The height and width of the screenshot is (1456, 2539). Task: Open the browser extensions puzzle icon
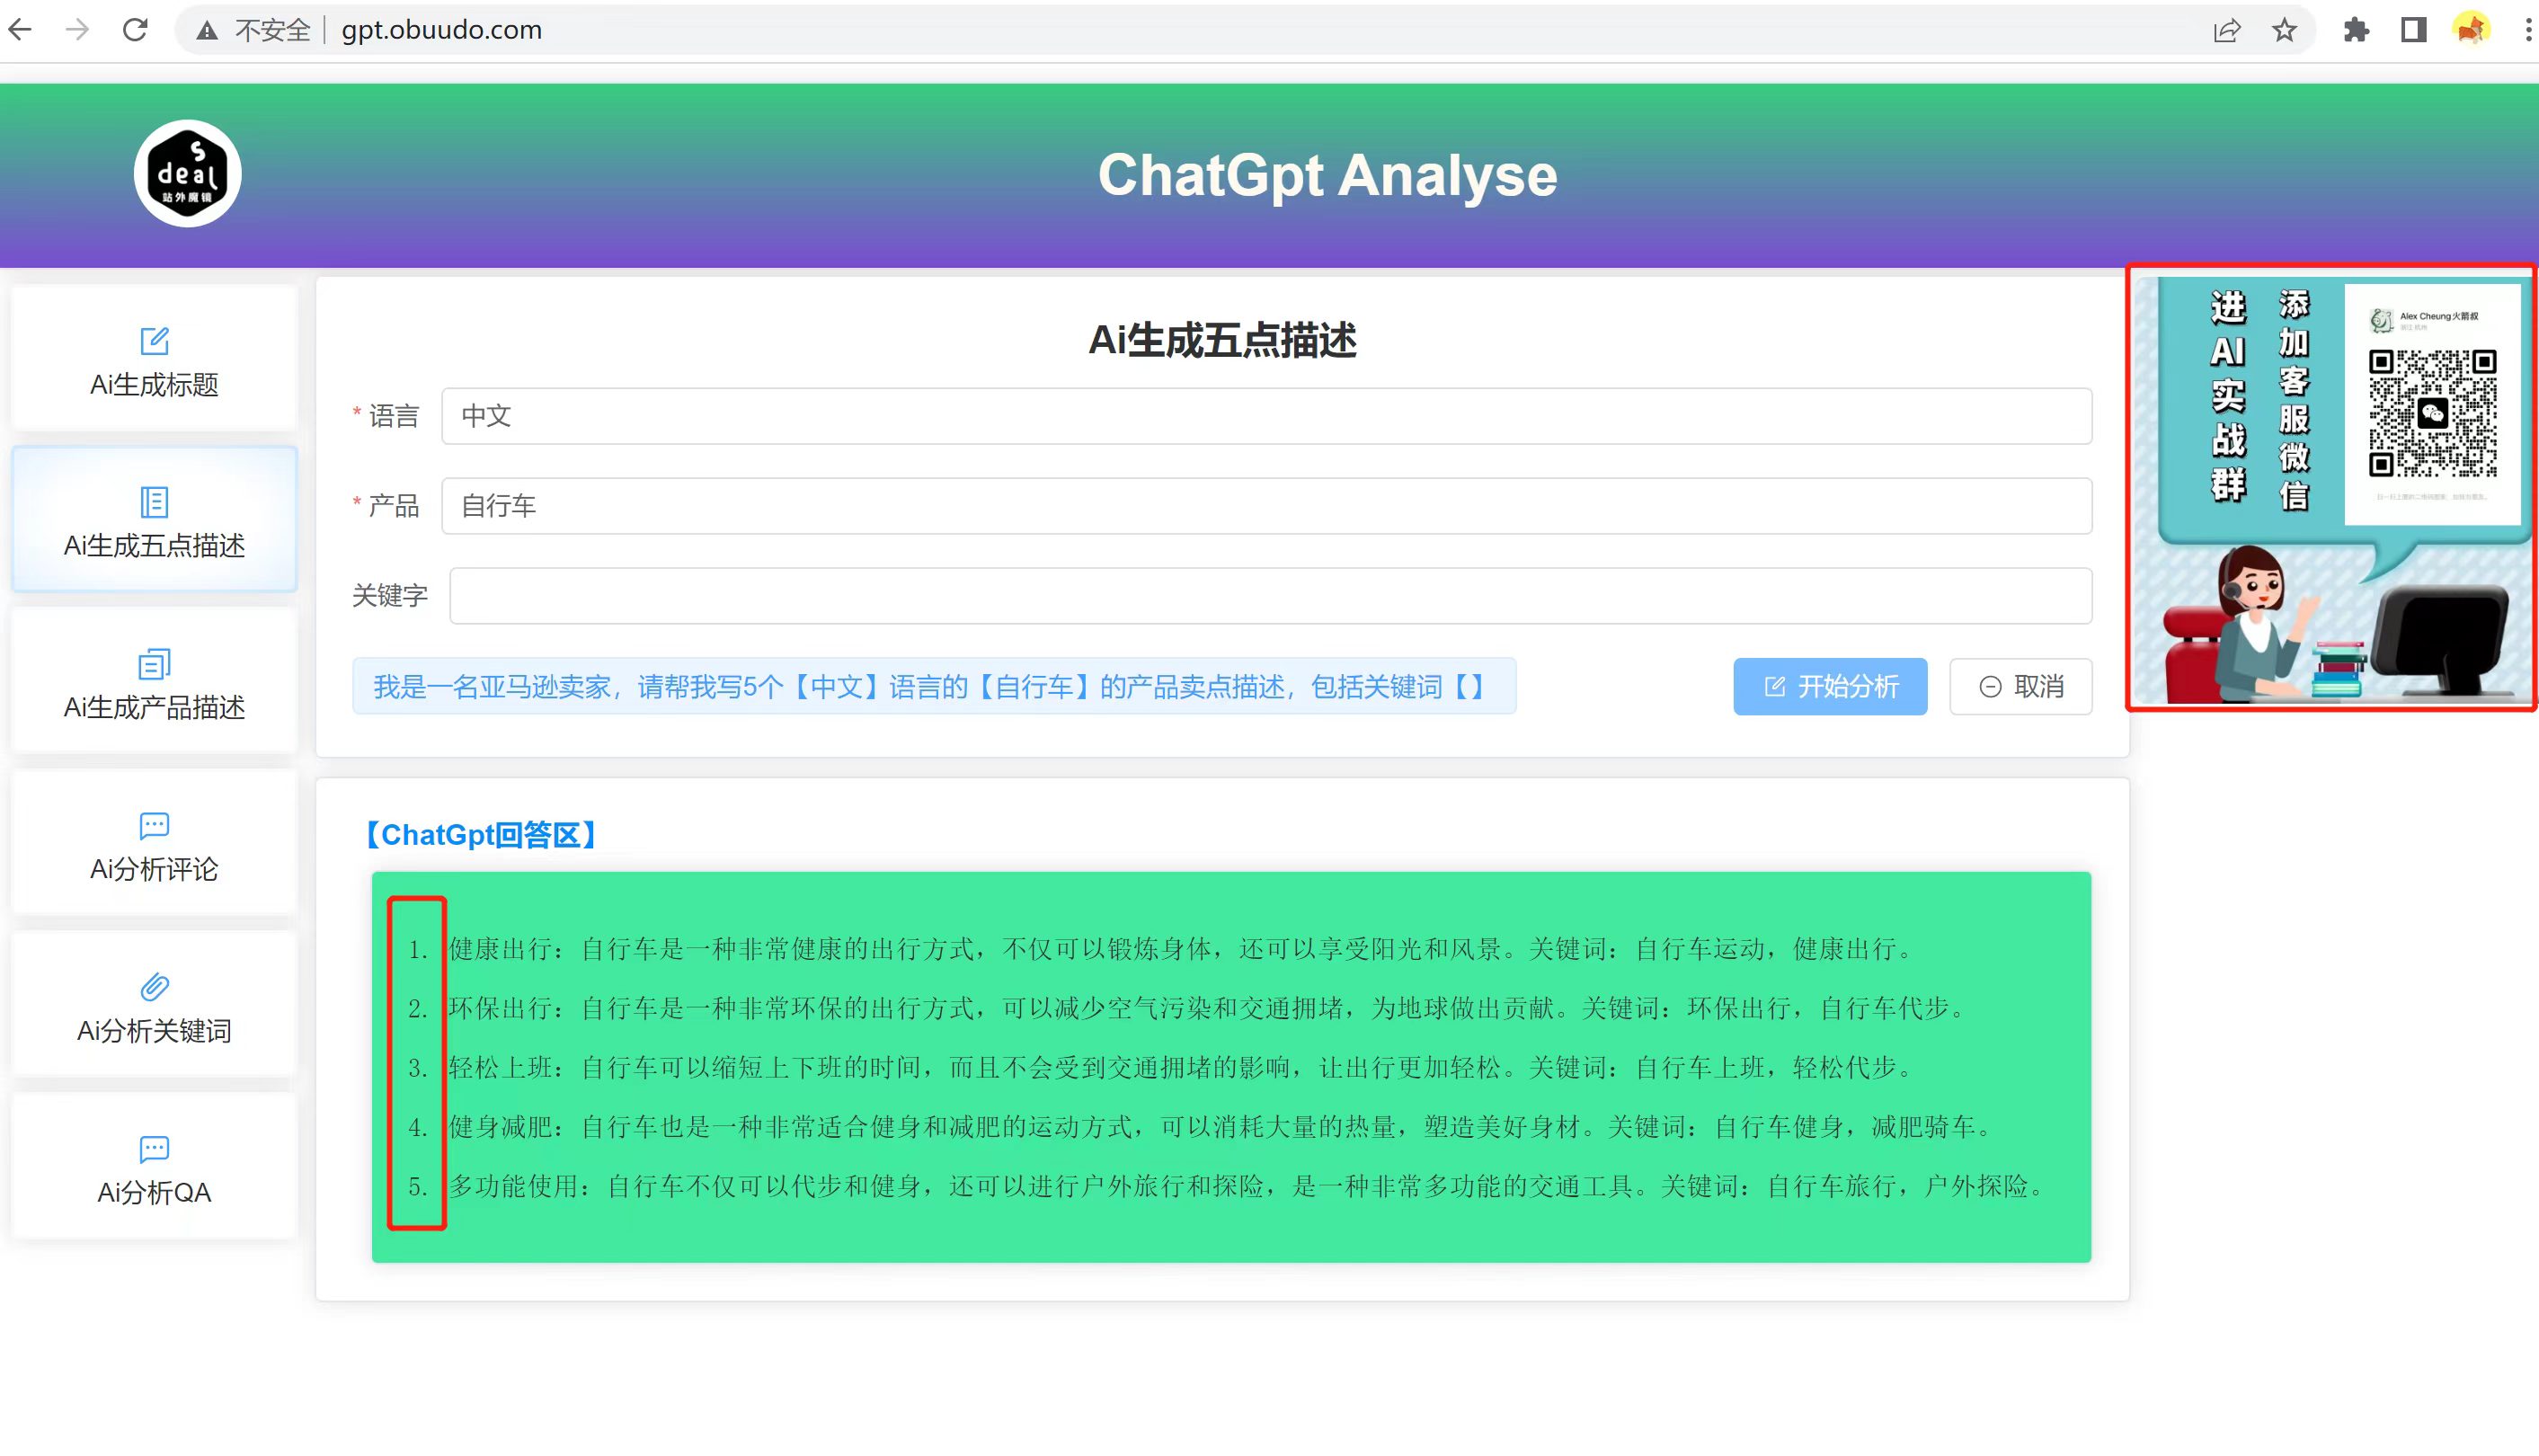(2356, 30)
